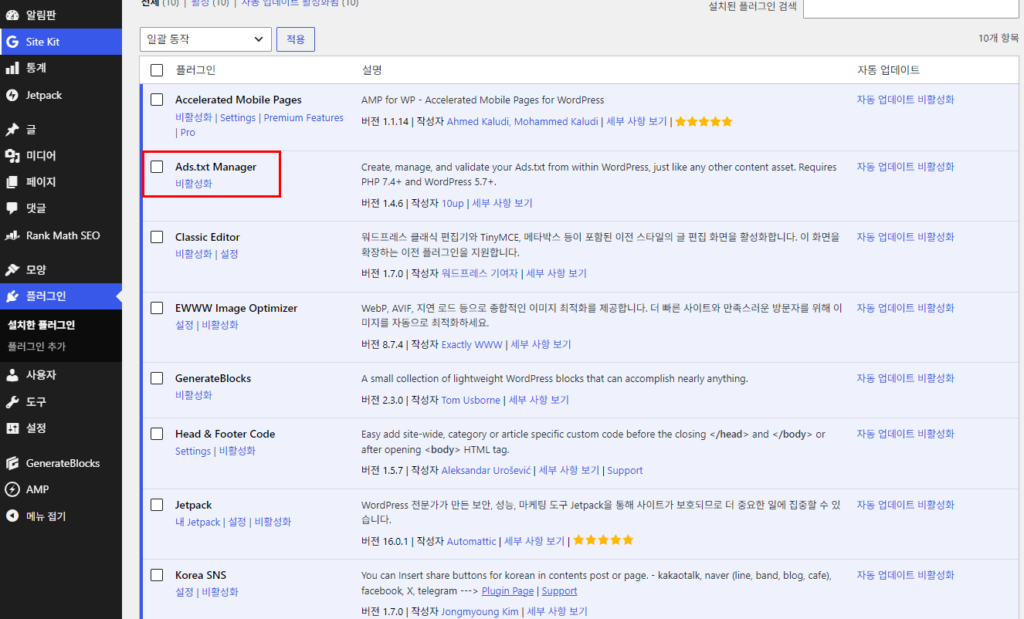Screen dimensions: 1024x619
Task: Check the Head & Footer Code checkbox
Action: click(x=157, y=434)
